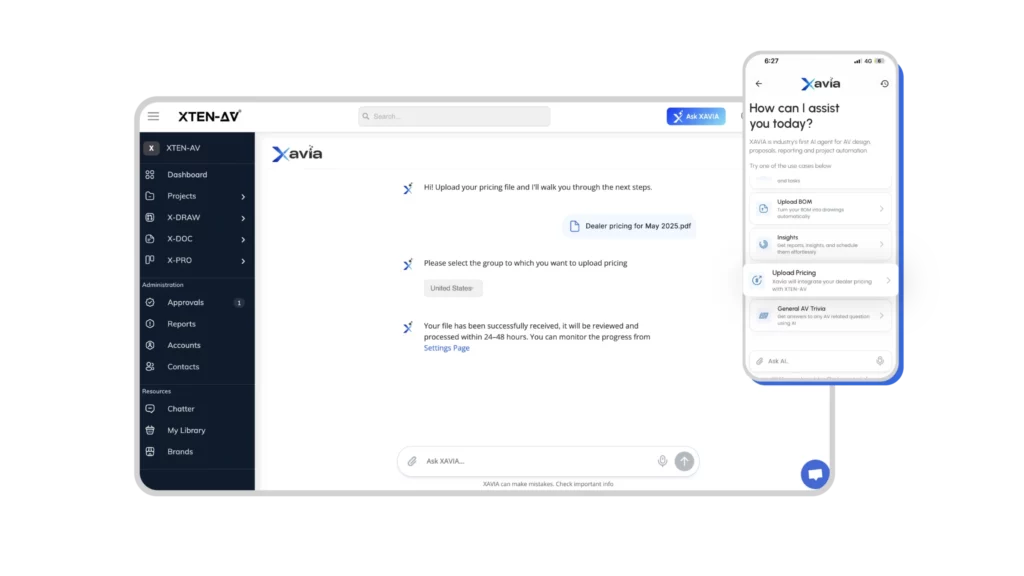Tap the history clock icon in mobile app

coord(884,84)
